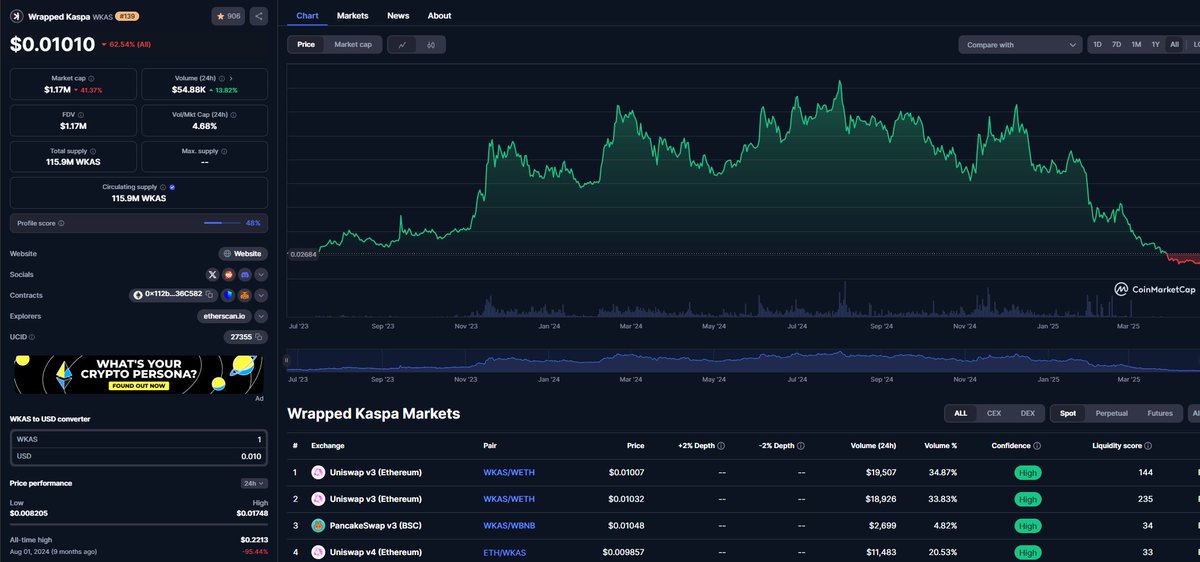The width and height of the screenshot is (1200, 562).
Task: Set chart range to All
Action: pyautogui.click(x=1174, y=44)
